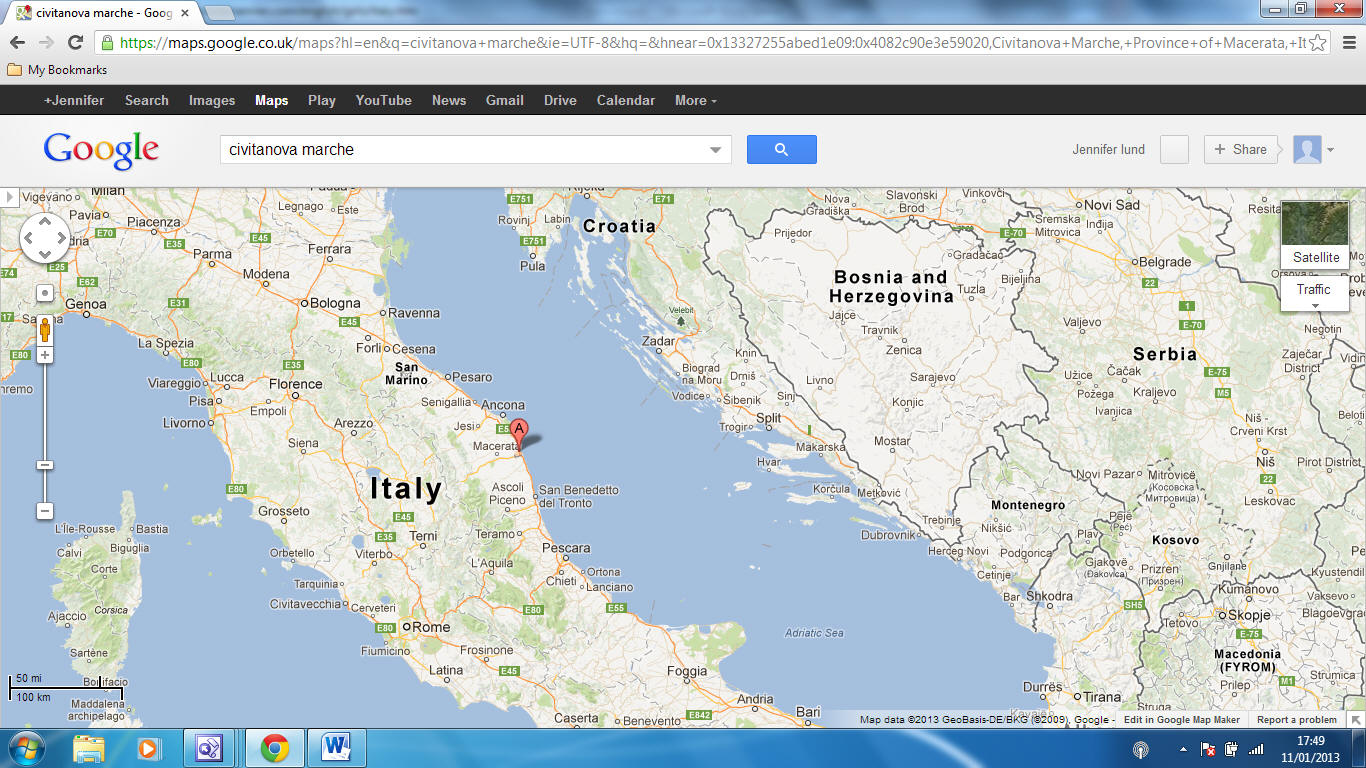1366x768 pixels.
Task: Click the browser address bar URL
Action: click(710, 43)
